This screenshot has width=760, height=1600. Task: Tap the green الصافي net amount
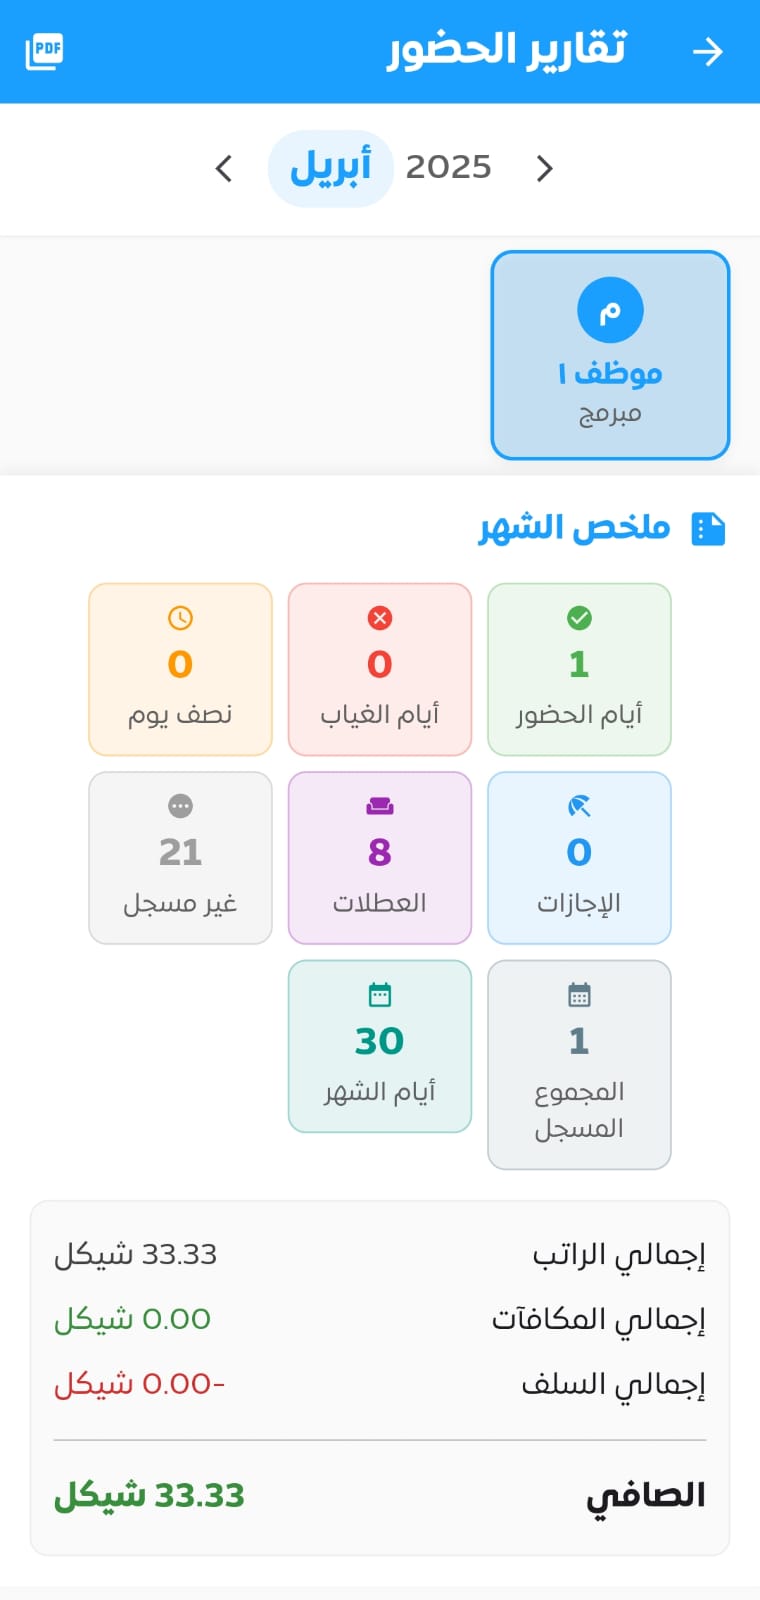pyautogui.click(x=150, y=1496)
